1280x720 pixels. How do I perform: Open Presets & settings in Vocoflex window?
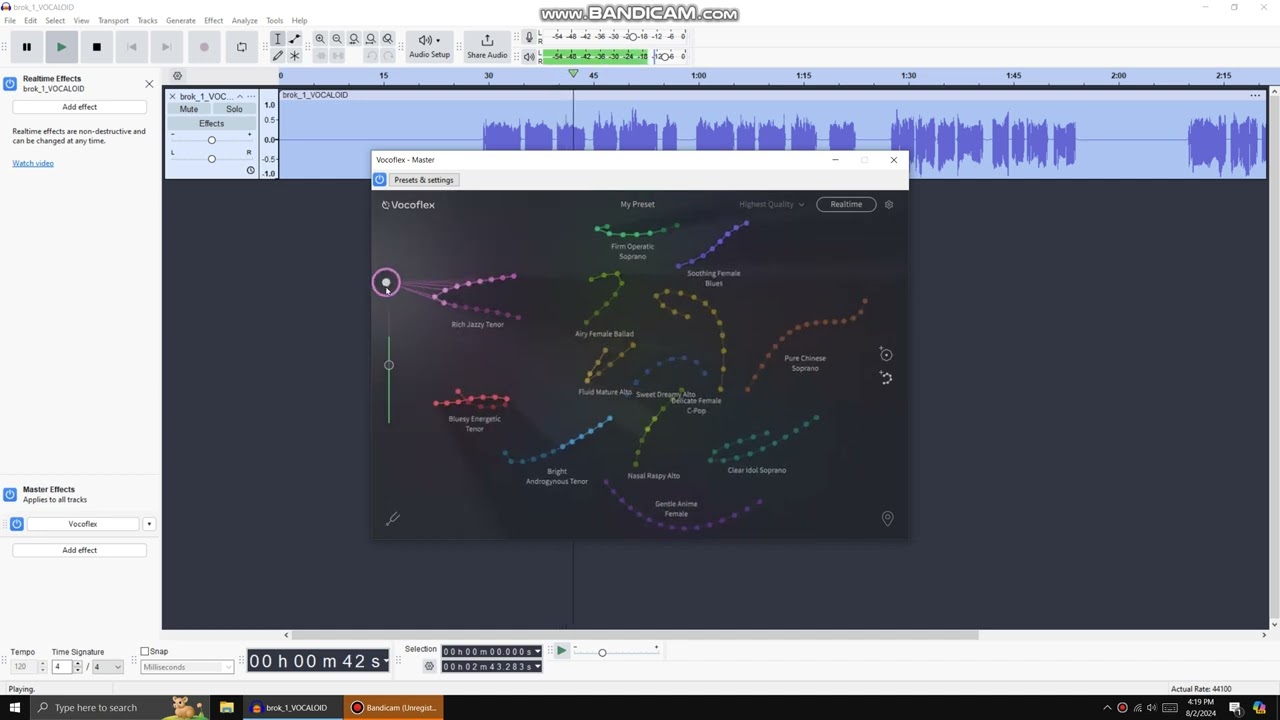424,180
